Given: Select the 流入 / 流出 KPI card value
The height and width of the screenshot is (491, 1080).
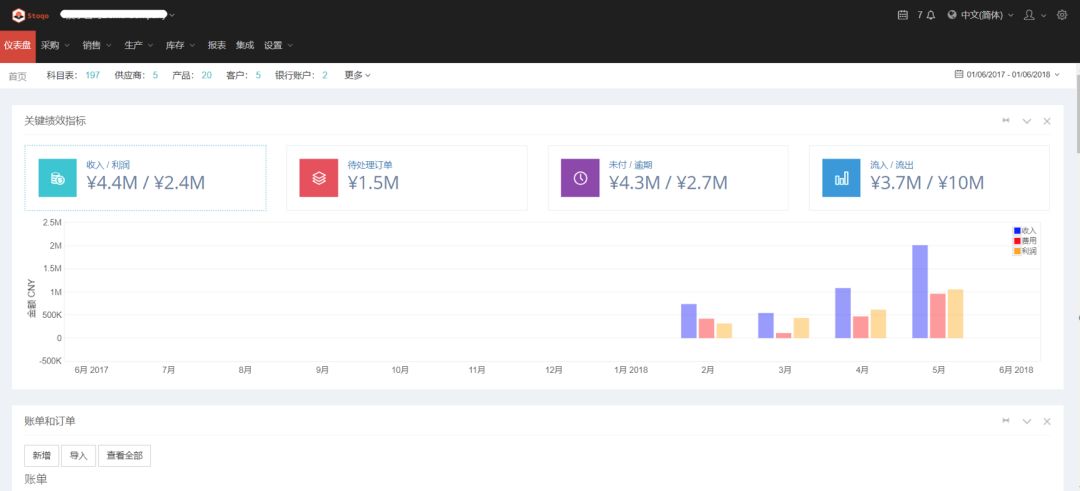Looking at the screenshot, I should click(927, 182).
